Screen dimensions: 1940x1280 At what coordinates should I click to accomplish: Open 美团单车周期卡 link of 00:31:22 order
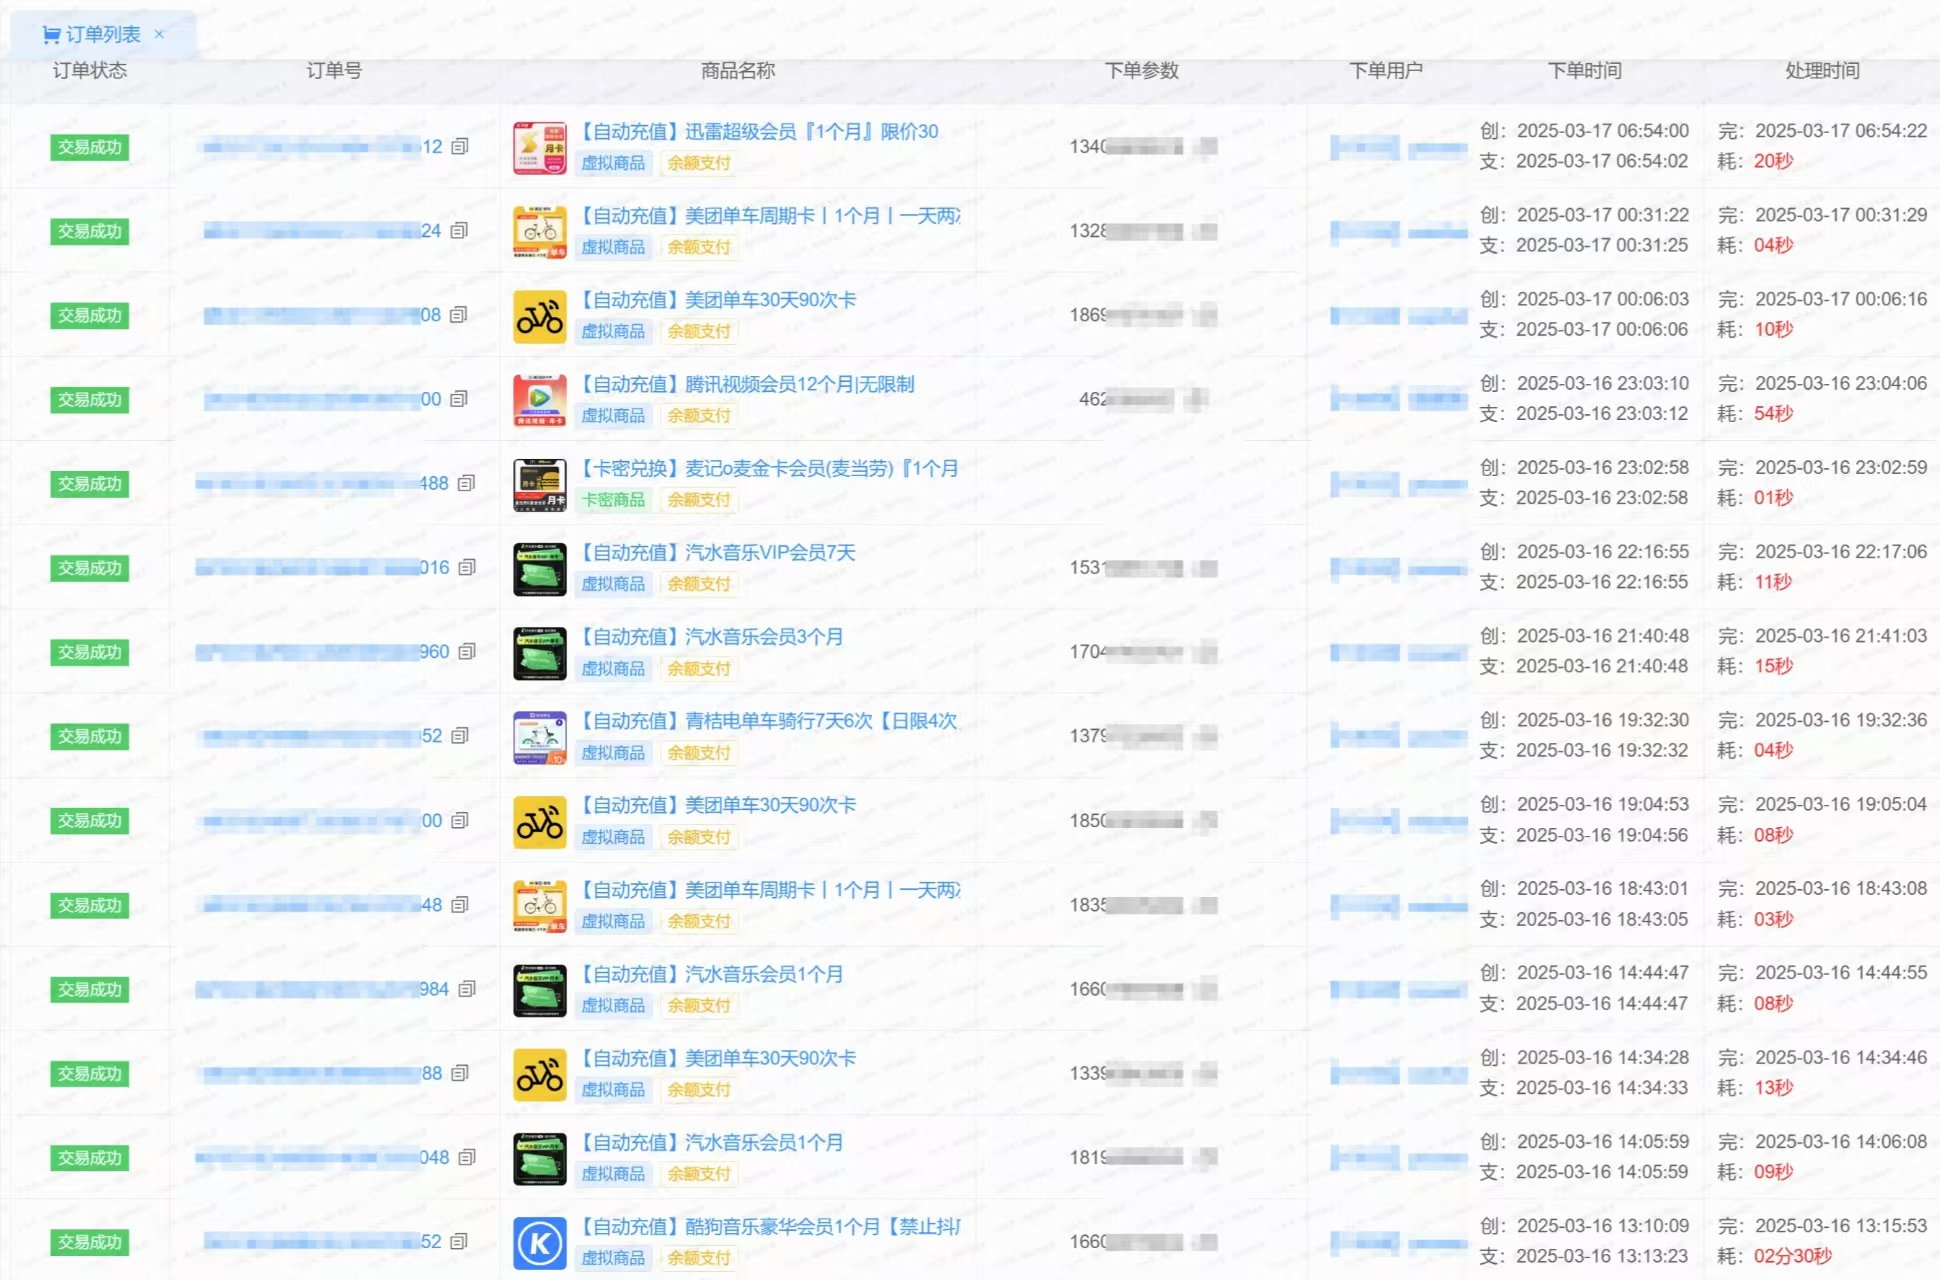click(770, 216)
